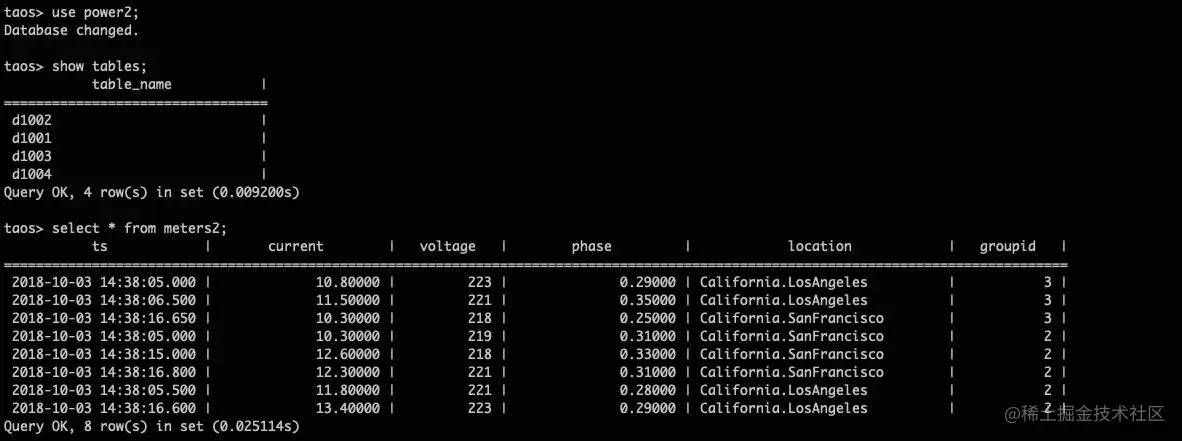Click current value 10.80000
The height and width of the screenshot is (441, 1182).
pyautogui.click(x=348, y=282)
